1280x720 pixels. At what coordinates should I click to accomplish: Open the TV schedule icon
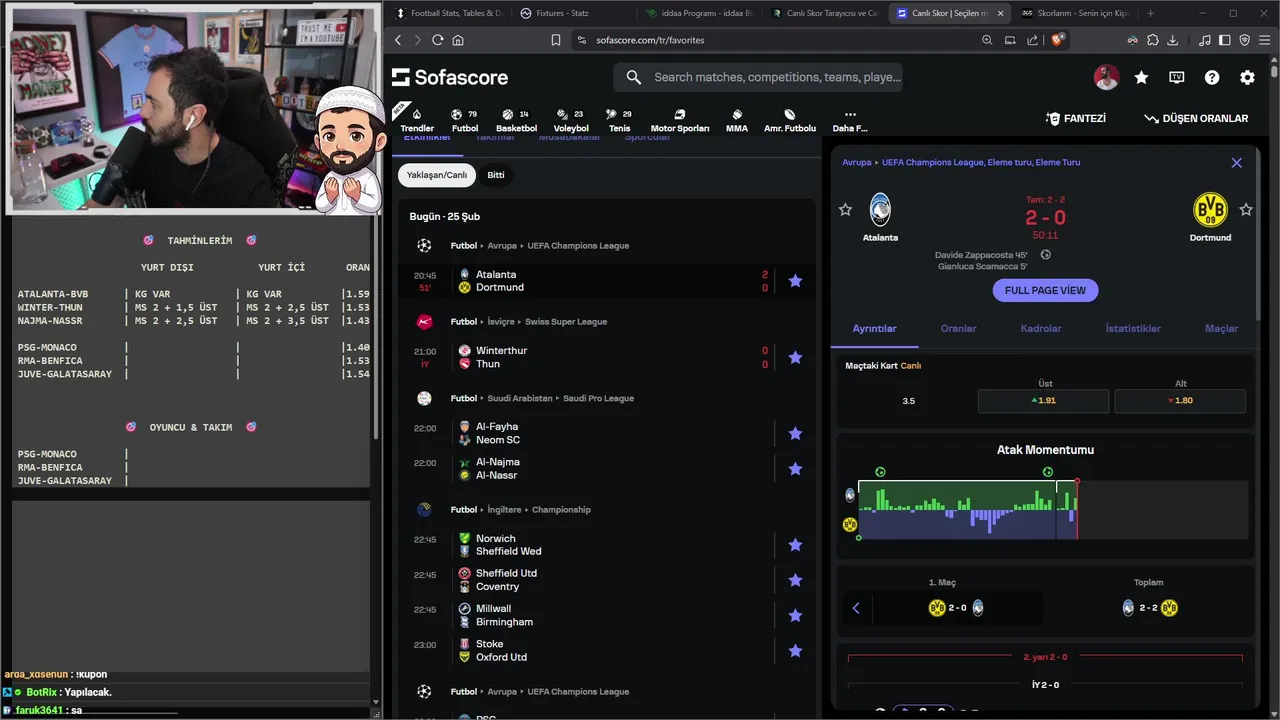[x=1177, y=77]
